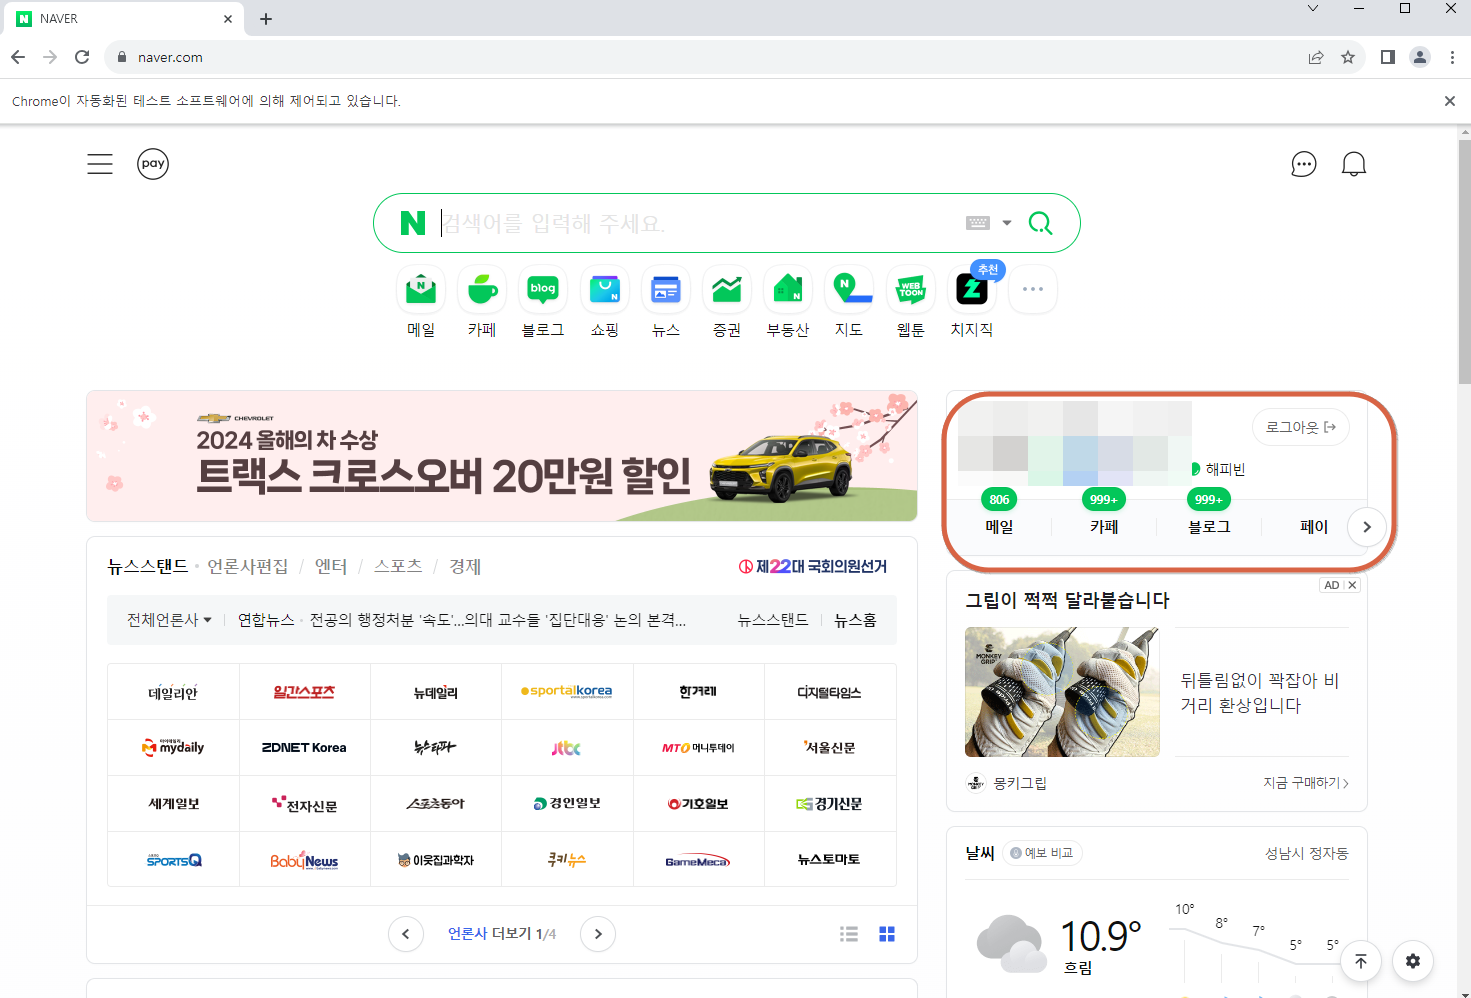The image size is (1471, 998).
Task: Open the 한겨레 press logo
Action: (x=698, y=692)
